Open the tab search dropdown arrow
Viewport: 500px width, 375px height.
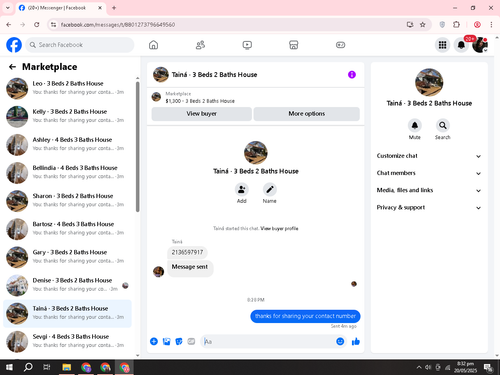[8, 8]
